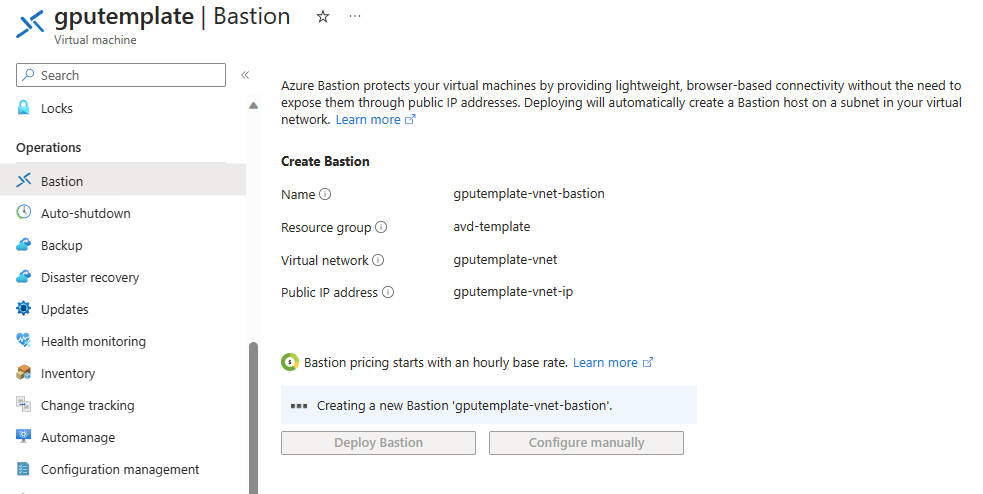This screenshot has width=983, height=494.
Task: Click info icon next to Name
Action: (325, 194)
